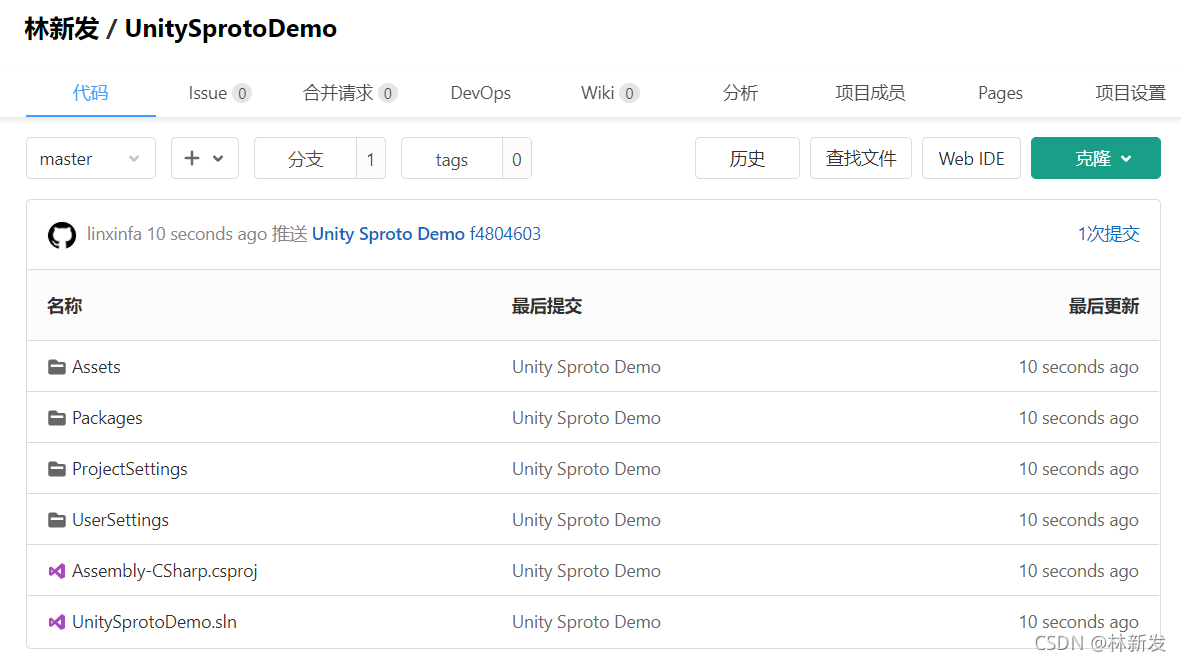Click the Assets folder icon
1181x661 pixels.
click(57, 367)
